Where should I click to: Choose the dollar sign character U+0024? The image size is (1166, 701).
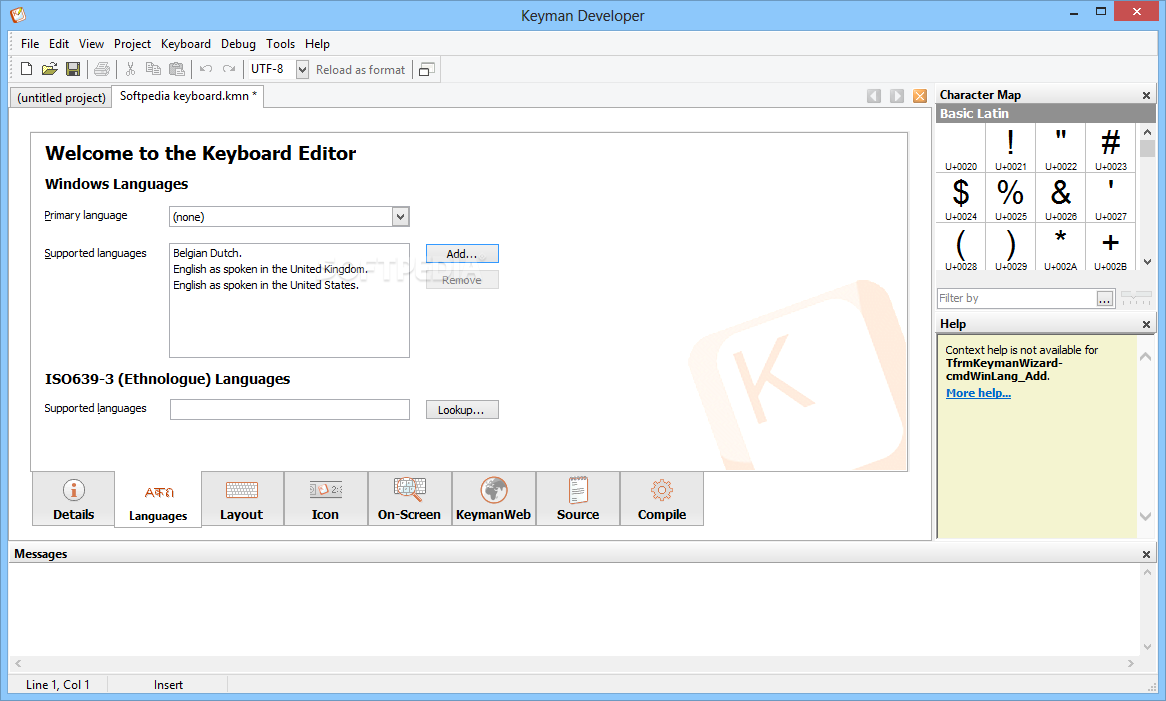tap(961, 198)
